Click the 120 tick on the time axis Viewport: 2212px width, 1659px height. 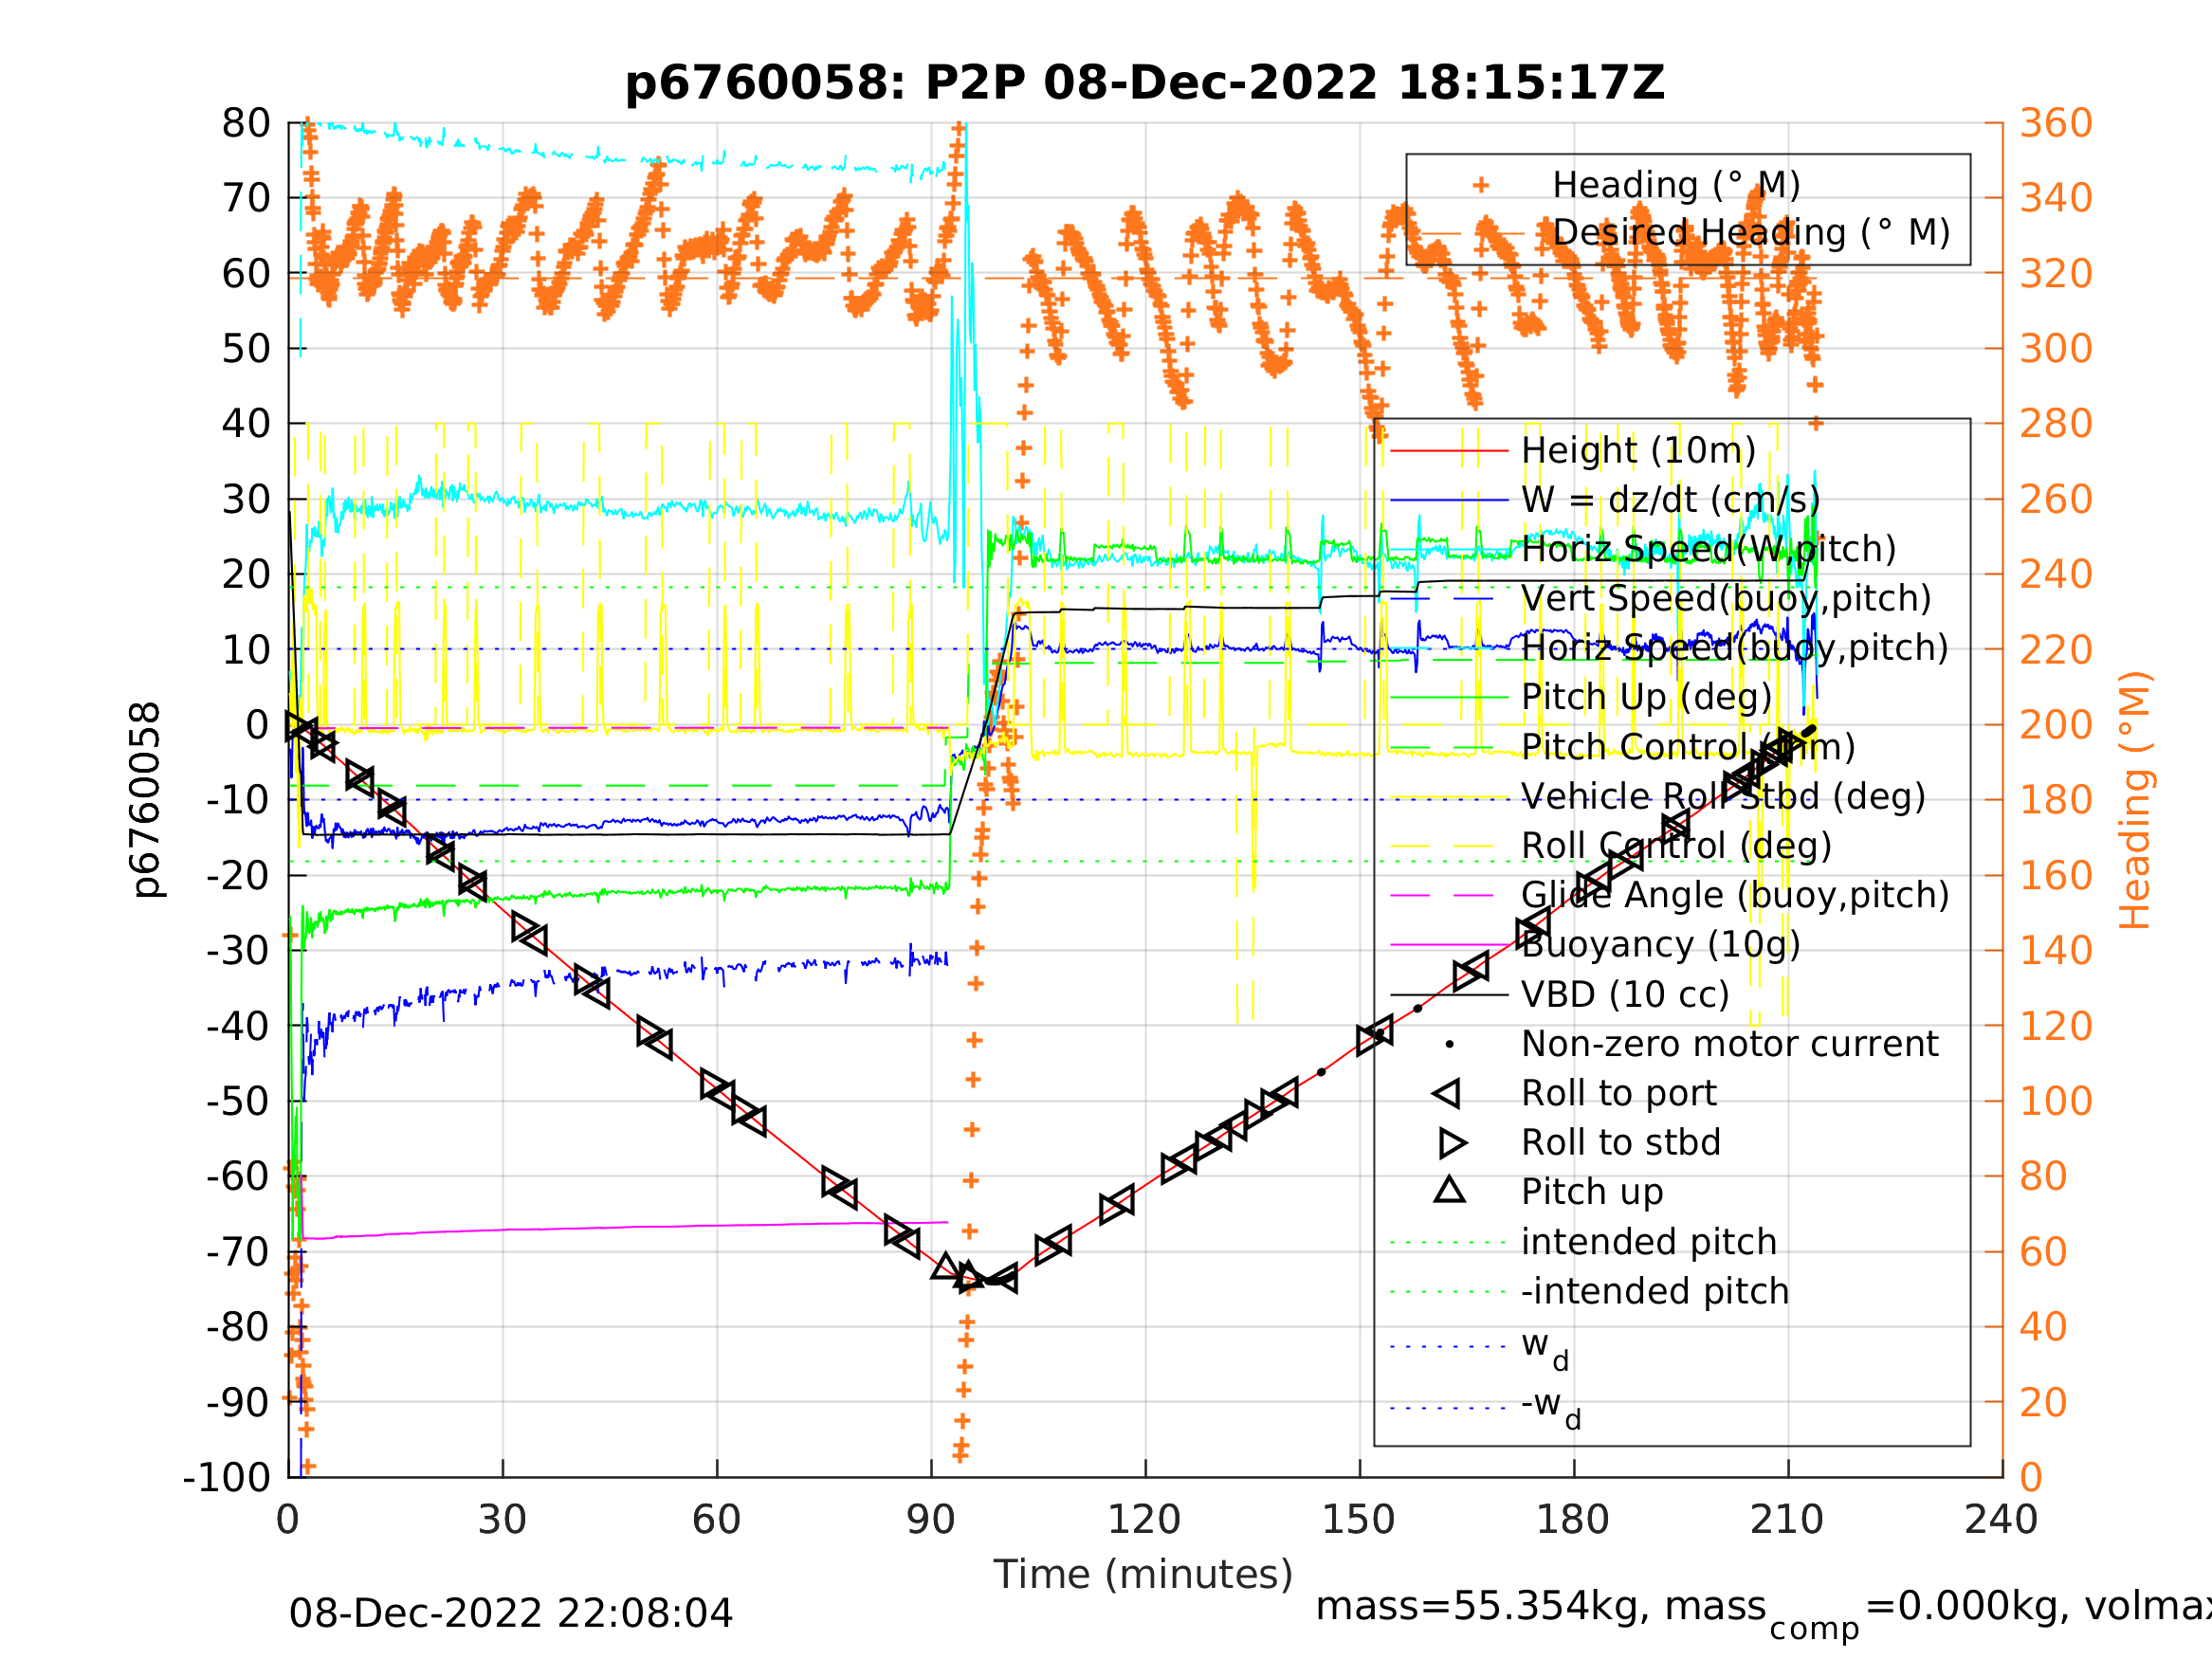tap(1144, 1520)
